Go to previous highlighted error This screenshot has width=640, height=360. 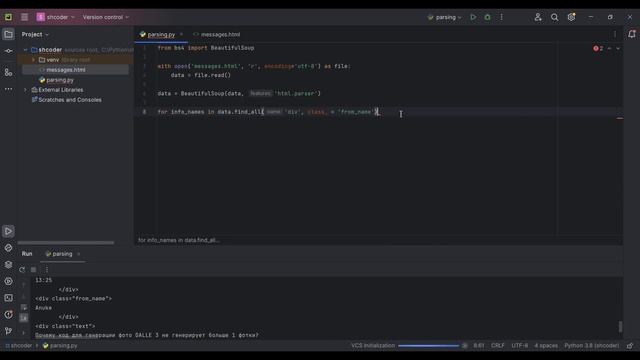(x=609, y=48)
